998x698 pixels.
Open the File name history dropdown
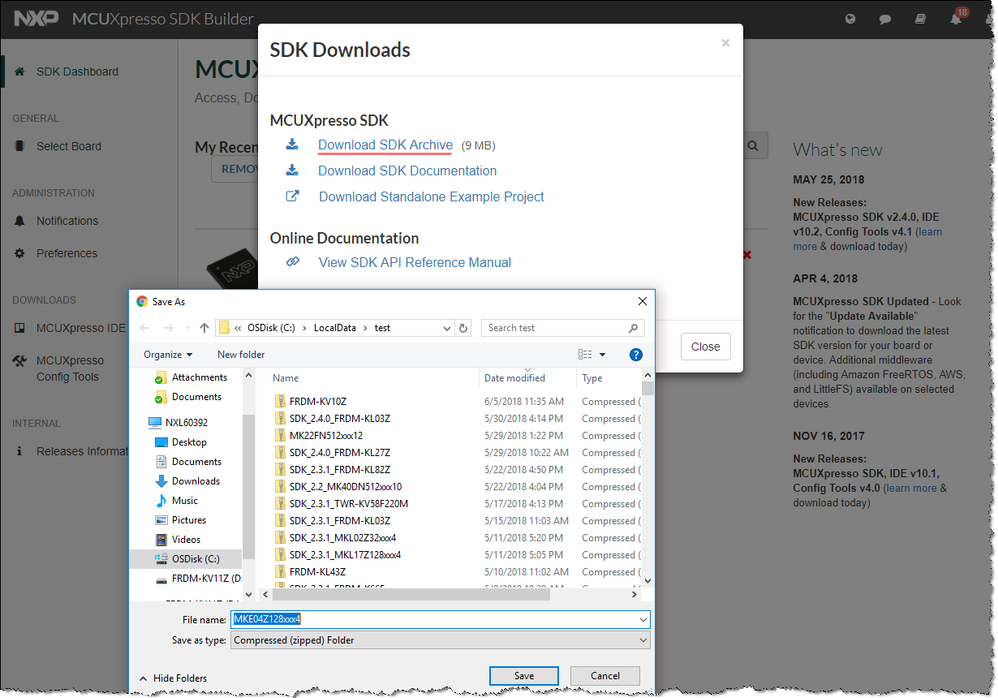643,619
